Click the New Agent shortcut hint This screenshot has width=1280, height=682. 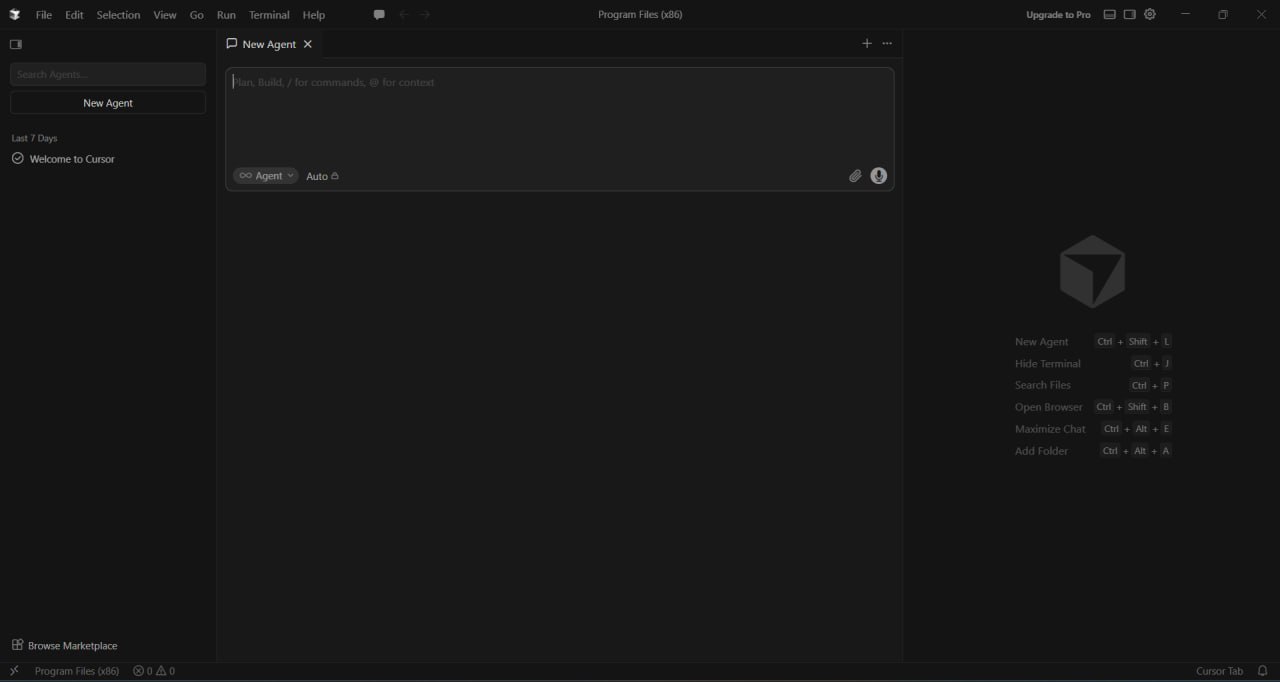tap(1093, 342)
